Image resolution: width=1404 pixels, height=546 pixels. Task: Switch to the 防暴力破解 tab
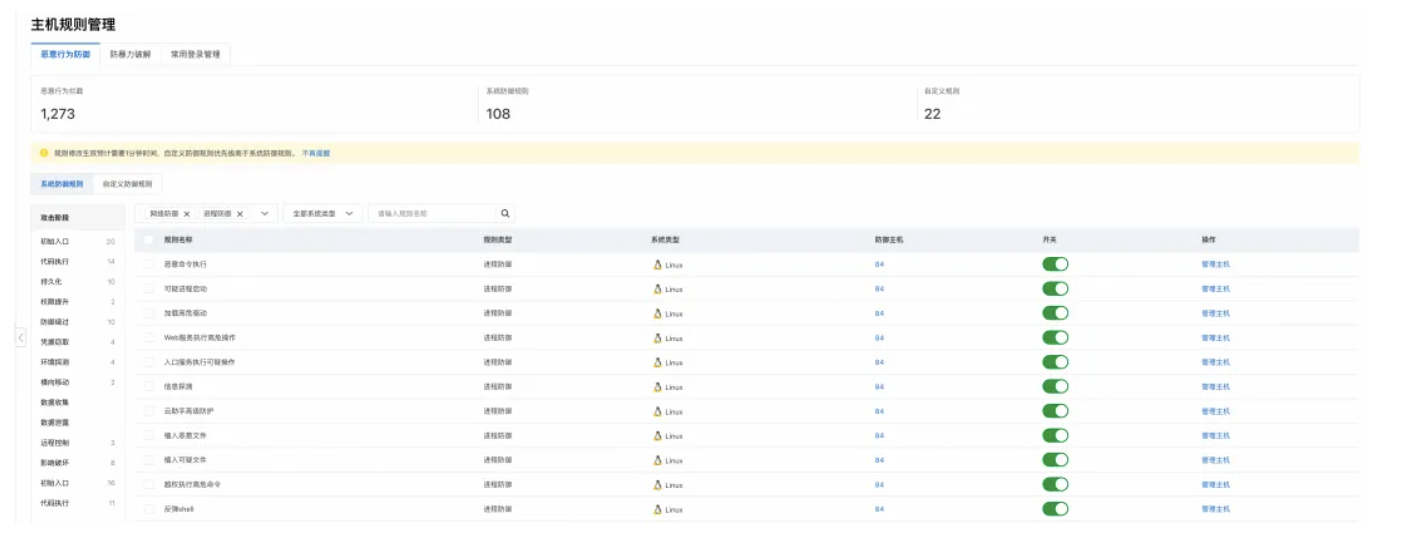click(130, 54)
